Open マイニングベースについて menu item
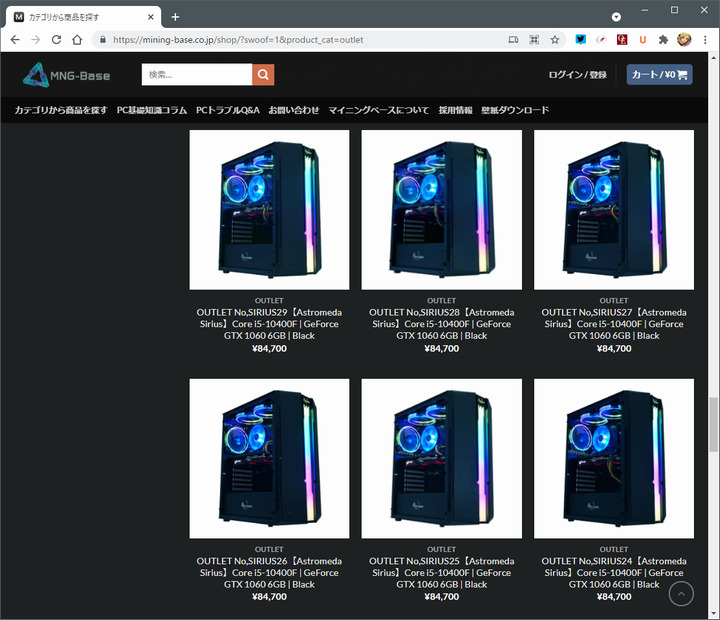 (x=379, y=110)
